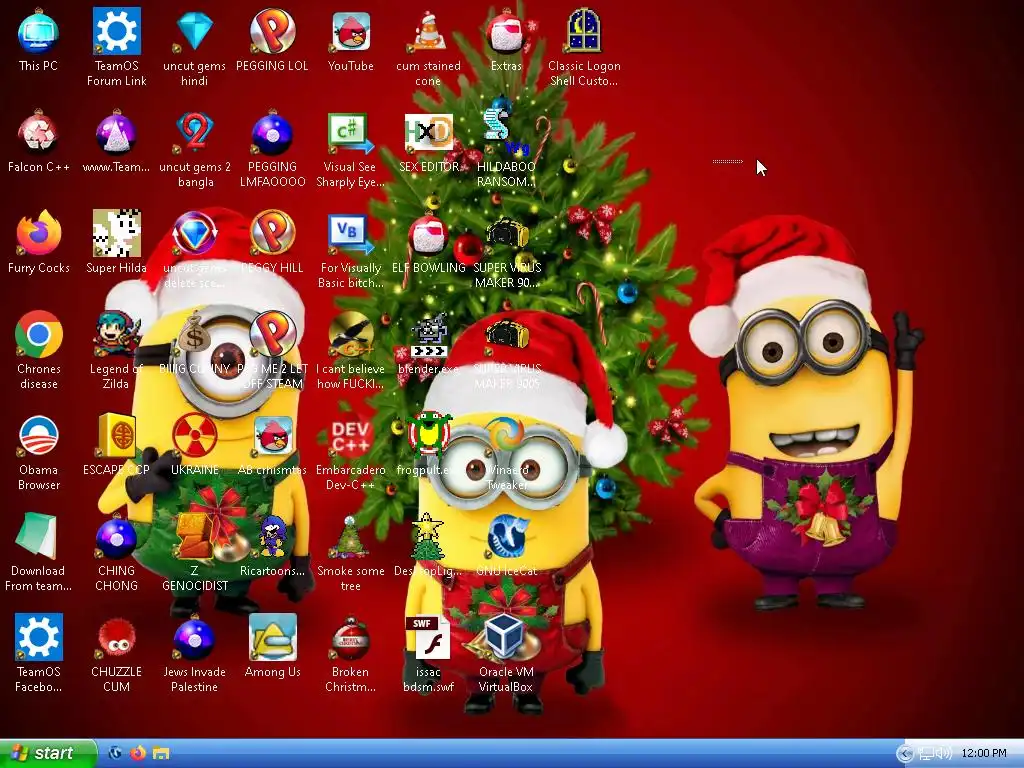
Task: Open the volume speaker tray icon
Action: pyautogui.click(x=944, y=754)
